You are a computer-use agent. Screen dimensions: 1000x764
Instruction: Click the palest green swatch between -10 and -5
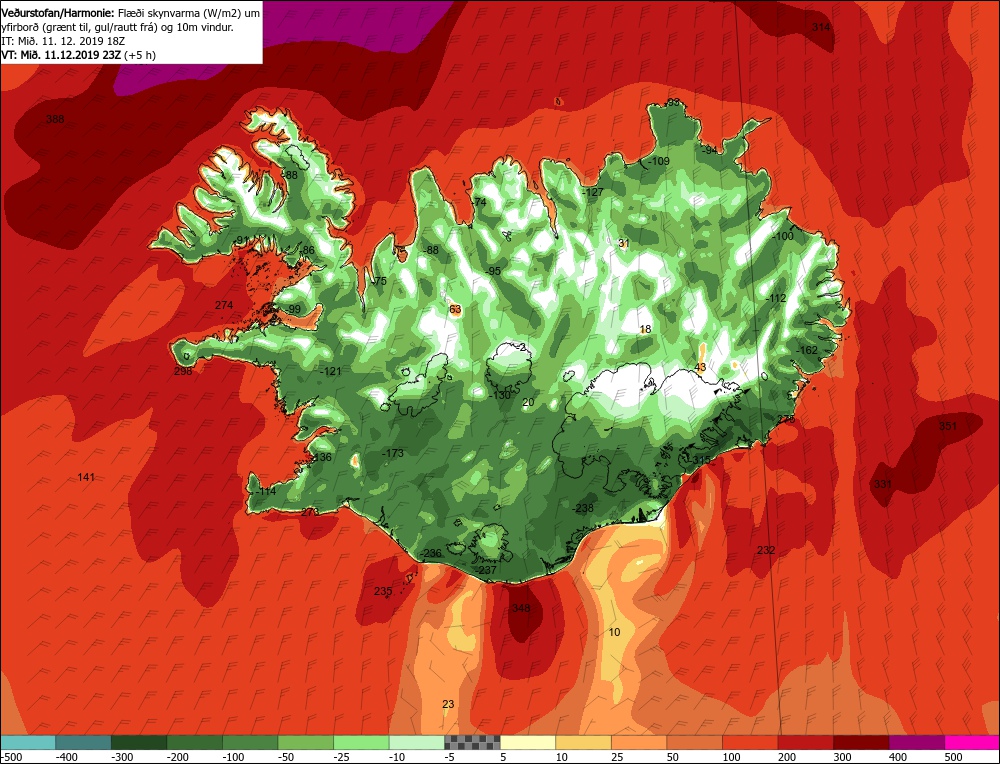[417, 742]
